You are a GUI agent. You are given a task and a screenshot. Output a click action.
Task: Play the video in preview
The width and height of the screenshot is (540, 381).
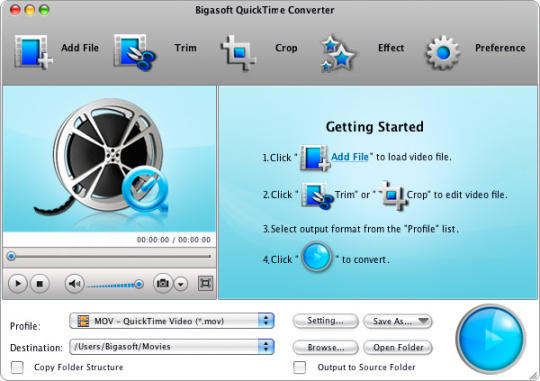point(18,284)
